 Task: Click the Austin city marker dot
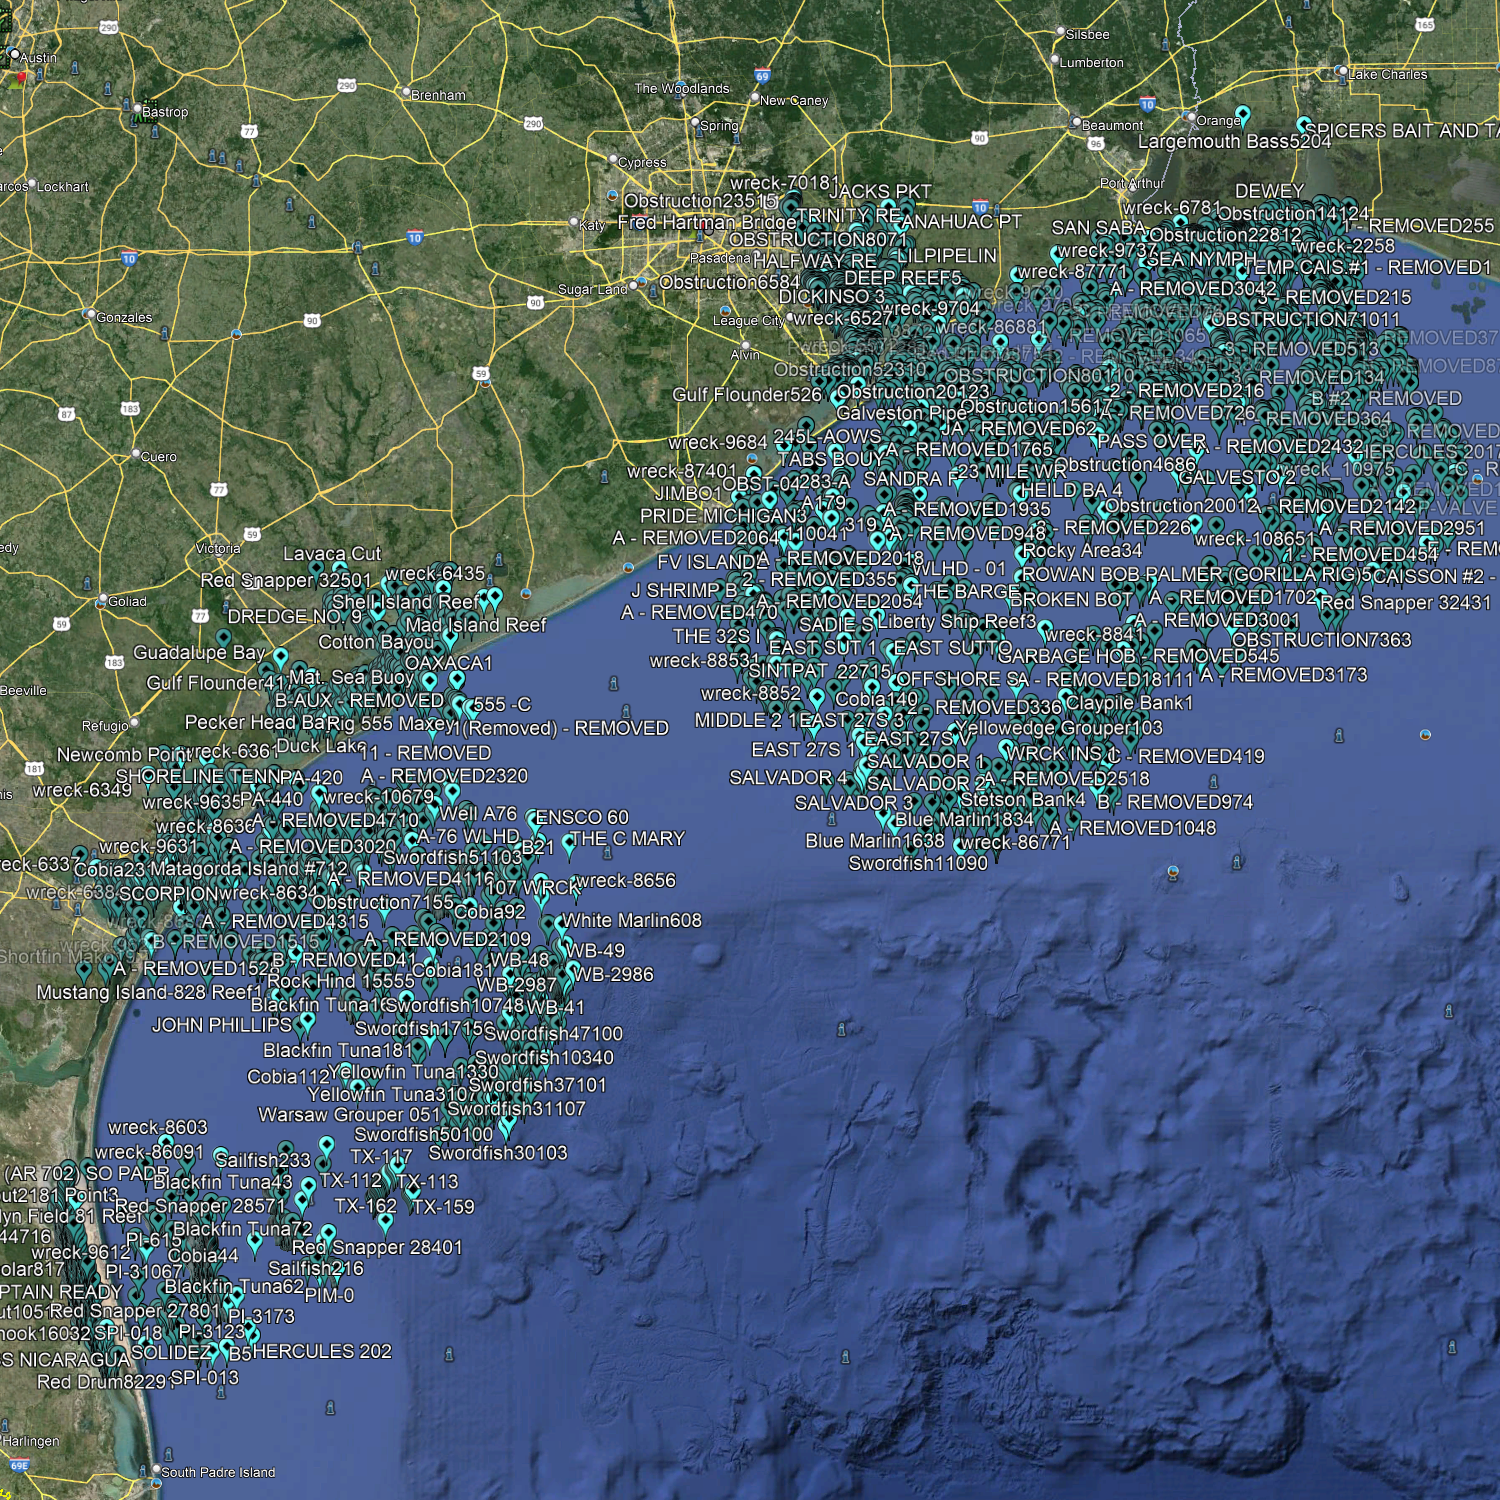(13, 53)
